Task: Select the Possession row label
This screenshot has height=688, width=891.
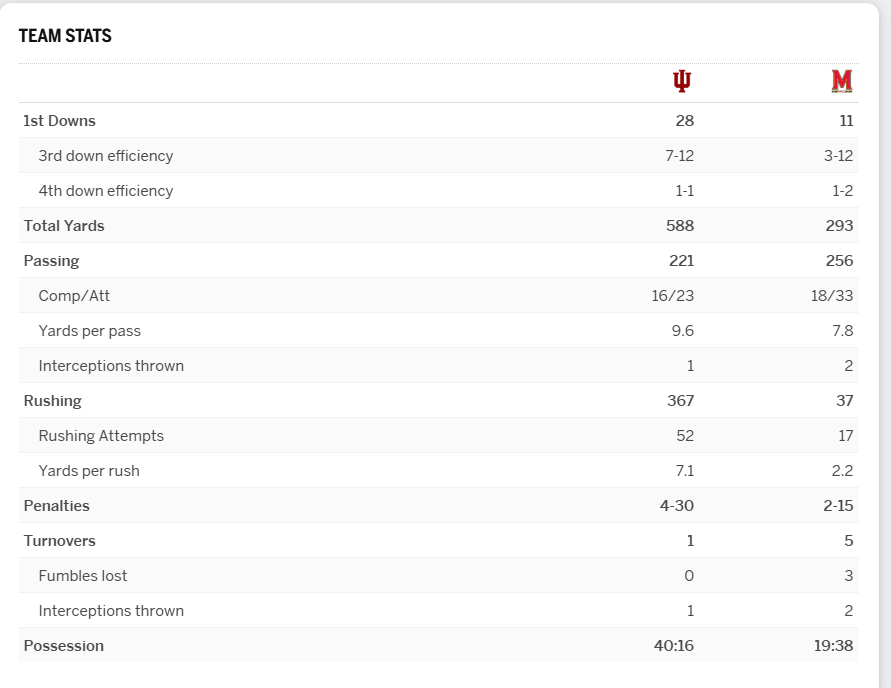Action: click(63, 646)
